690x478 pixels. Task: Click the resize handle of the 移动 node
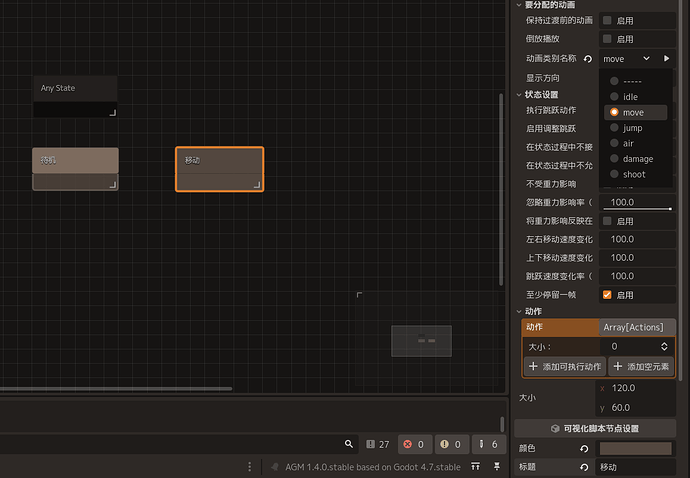click(x=257, y=185)
